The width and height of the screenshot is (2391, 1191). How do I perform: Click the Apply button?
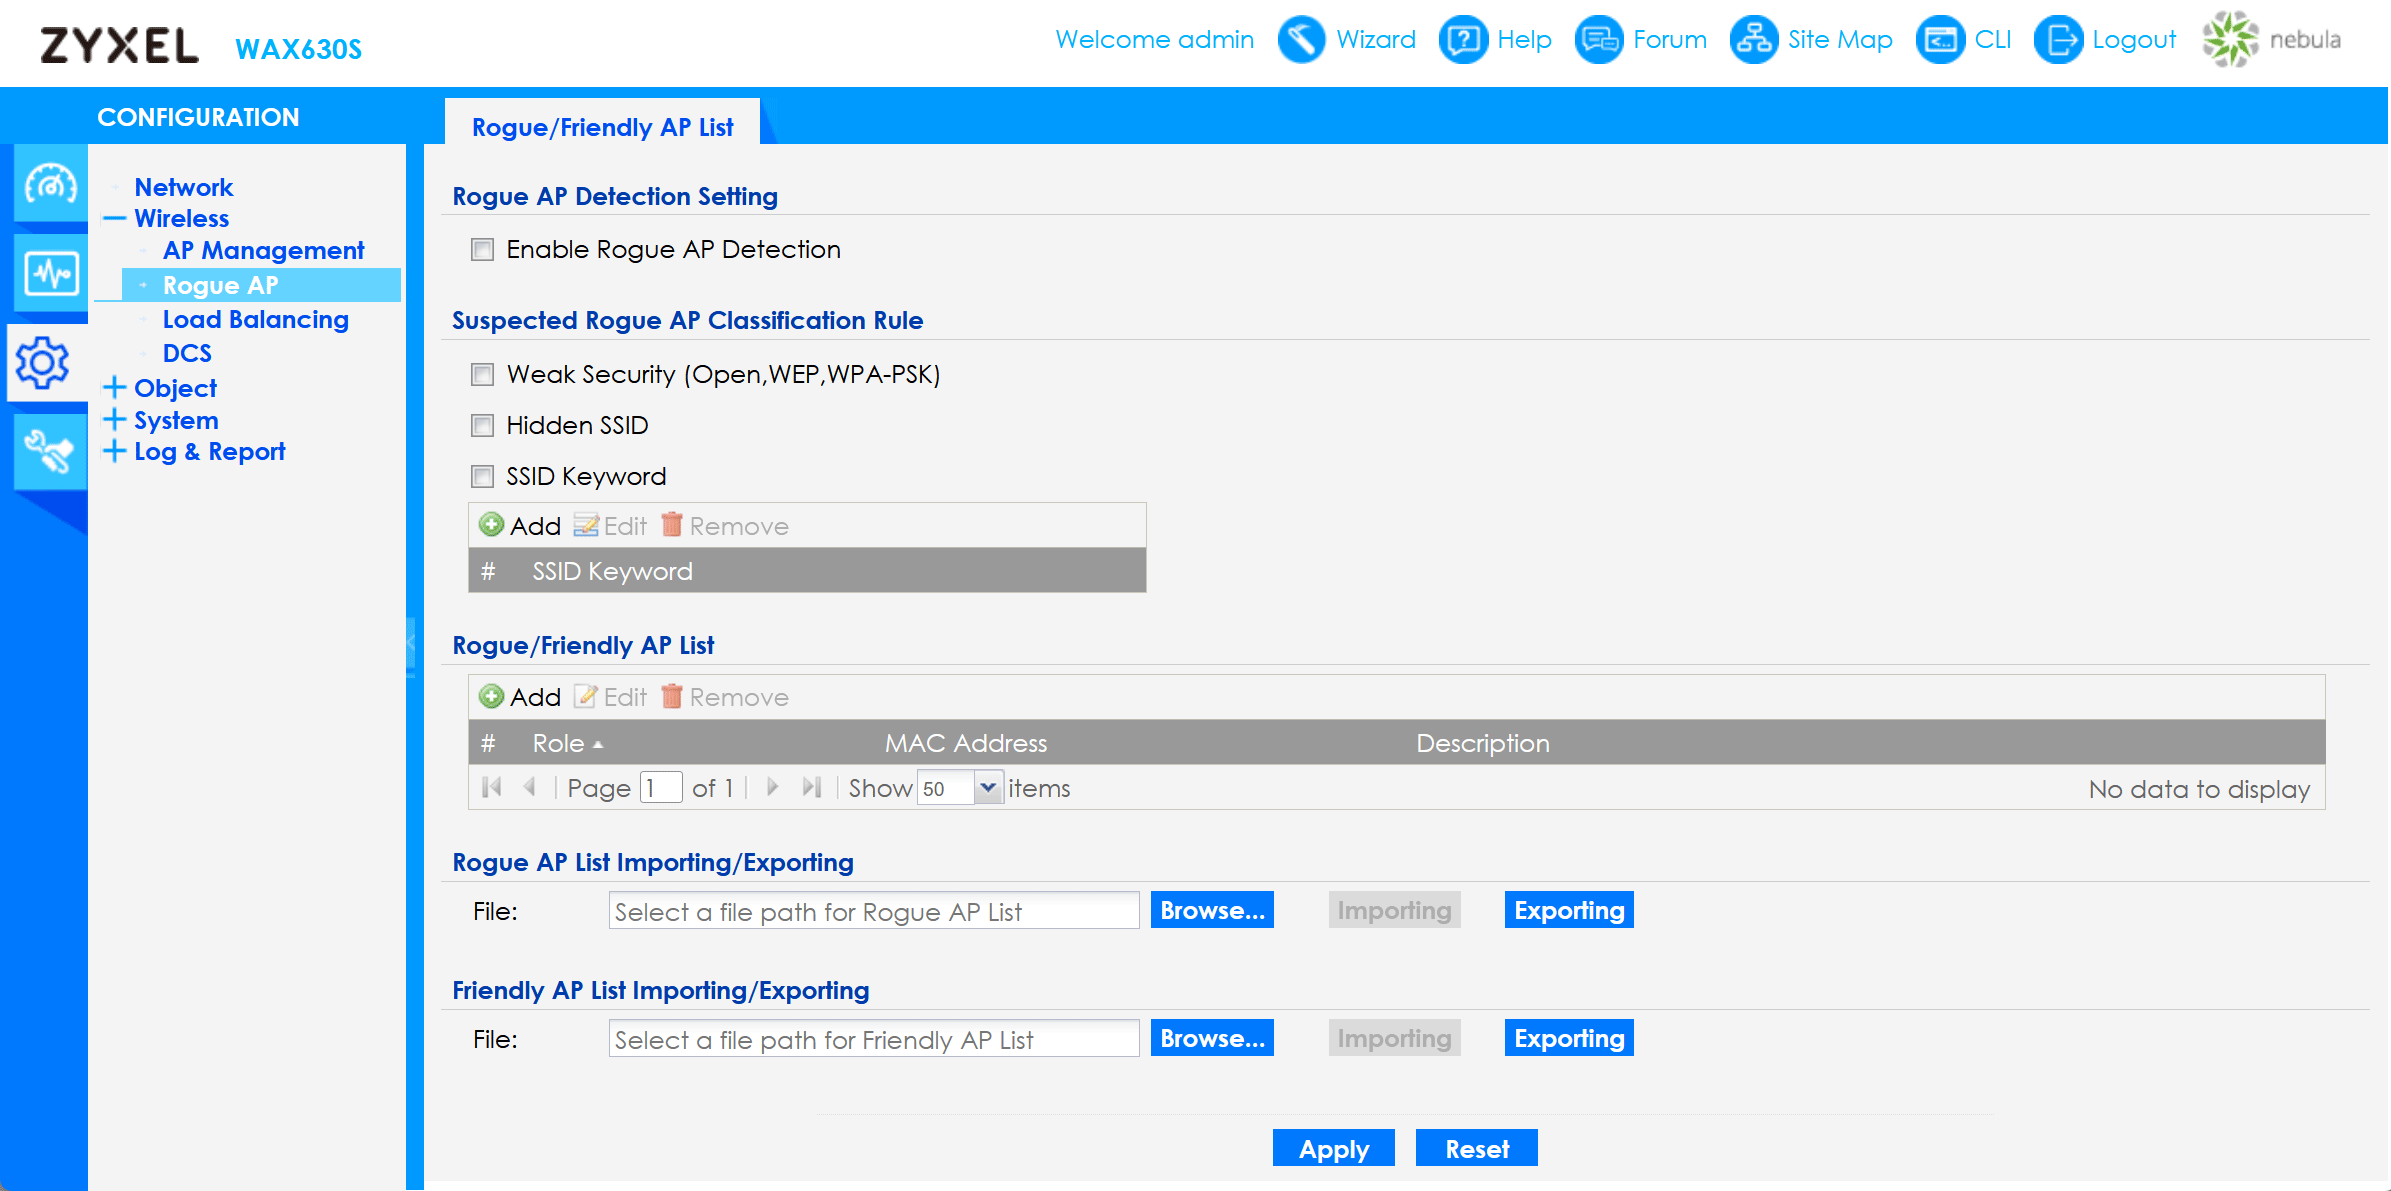coord(1333,1149)
